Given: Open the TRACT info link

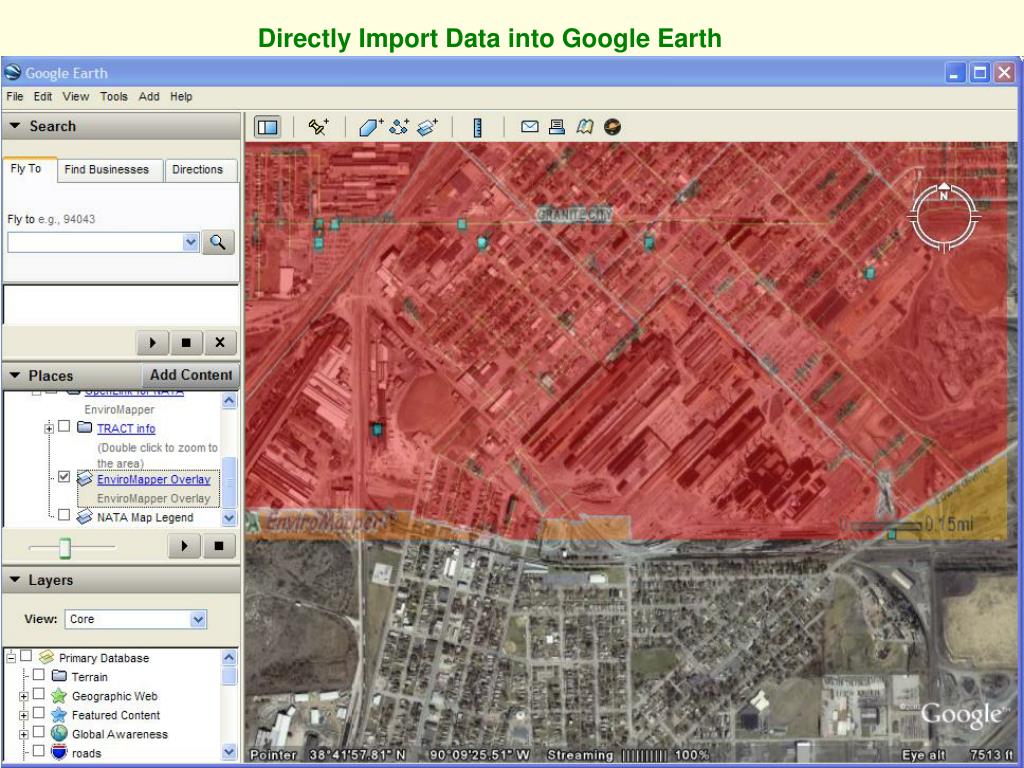Looking at the screenshot, I should tap(126, 428).
